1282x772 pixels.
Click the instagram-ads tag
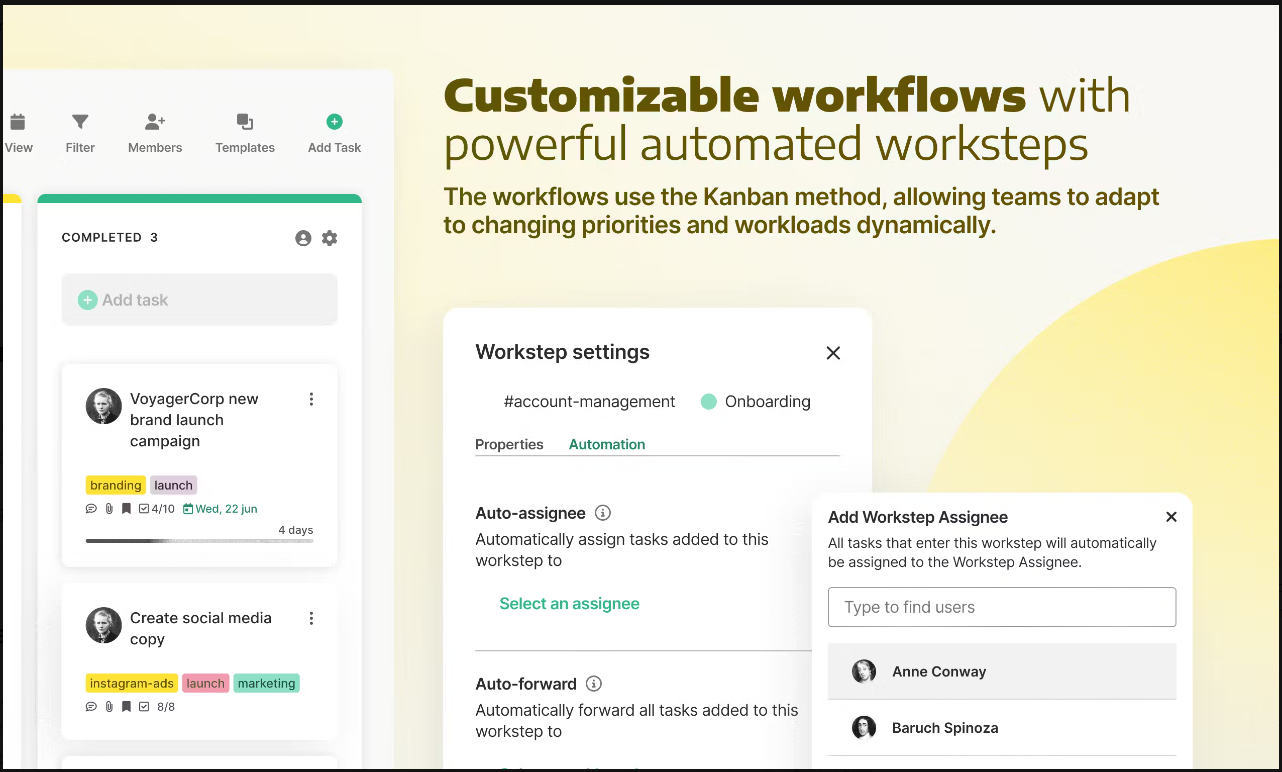[132, 684]
